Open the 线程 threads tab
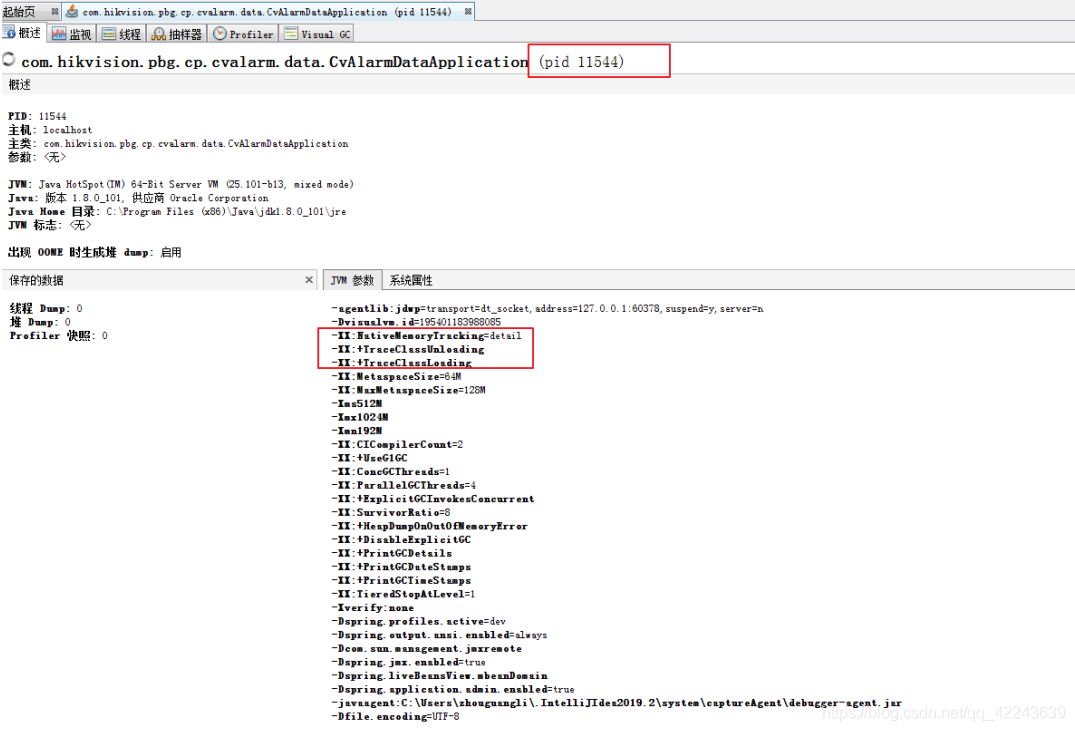1075x731 pixels. click(x=121, y=34)
